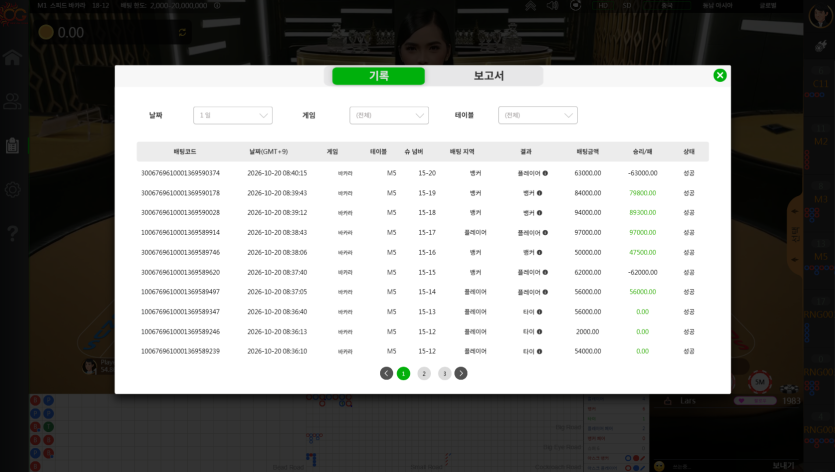The height and width of the screenshot is (472, 835).
Task: Show betting limit info icon in top bar
Action: click(x=217, y=5)
